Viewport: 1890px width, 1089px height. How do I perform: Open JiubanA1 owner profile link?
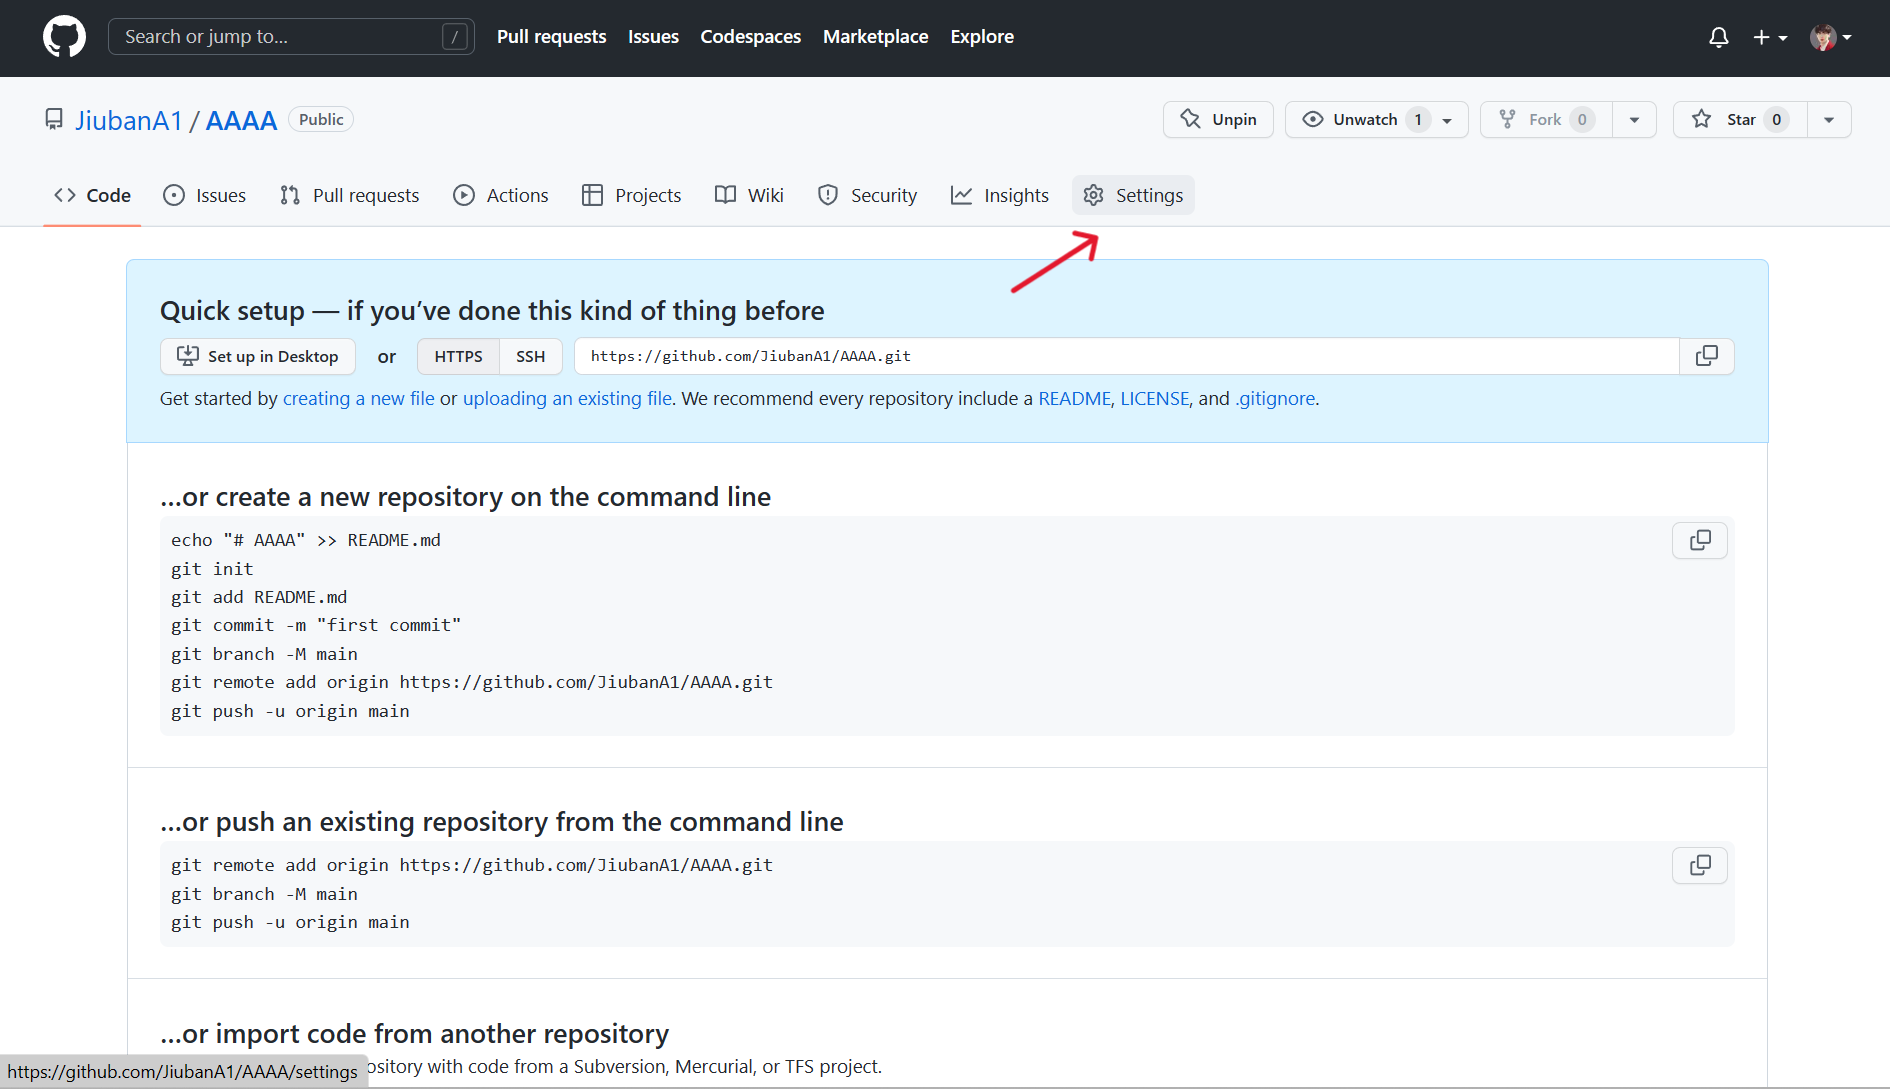click(x=129, y=121)
